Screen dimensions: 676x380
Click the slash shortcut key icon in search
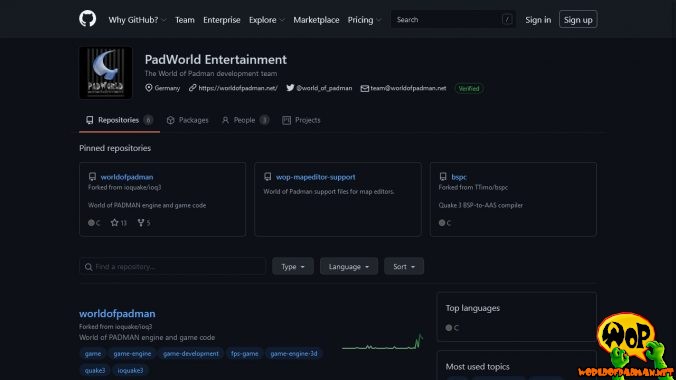(x=507, y=19)
